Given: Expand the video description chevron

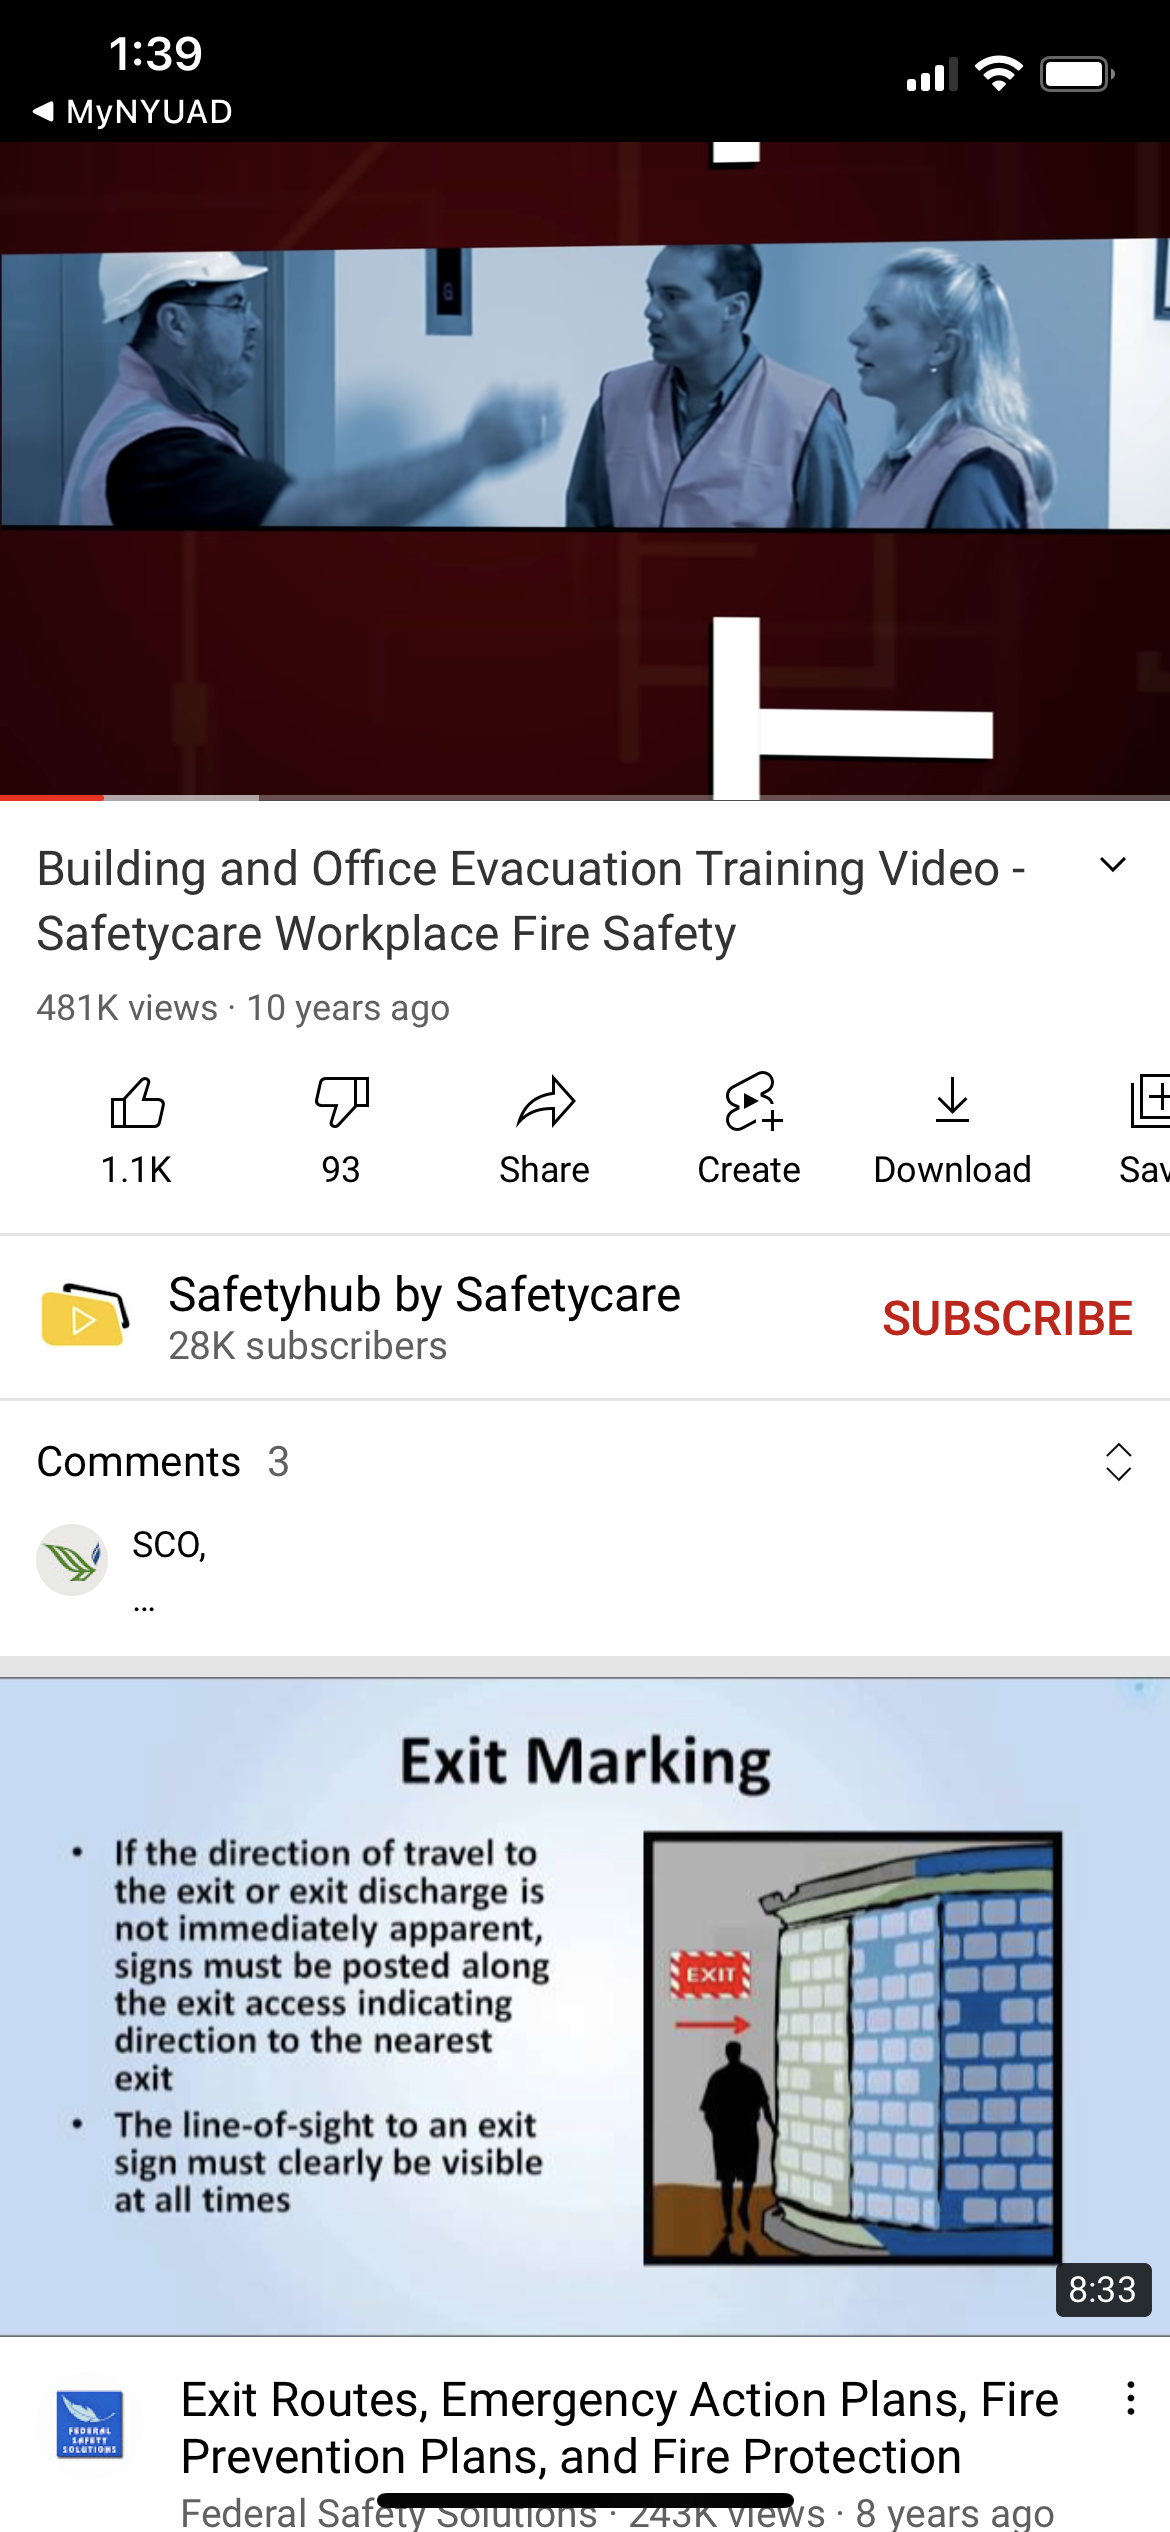Looking at the screenshot, I should click(1113, 865).
